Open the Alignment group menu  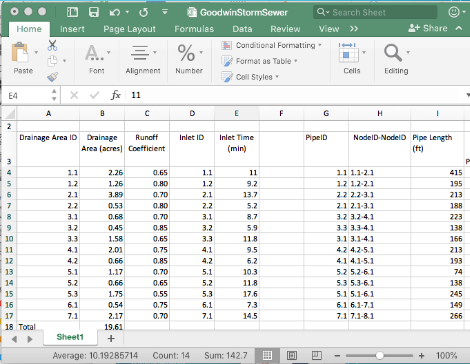tap(143, 59)
